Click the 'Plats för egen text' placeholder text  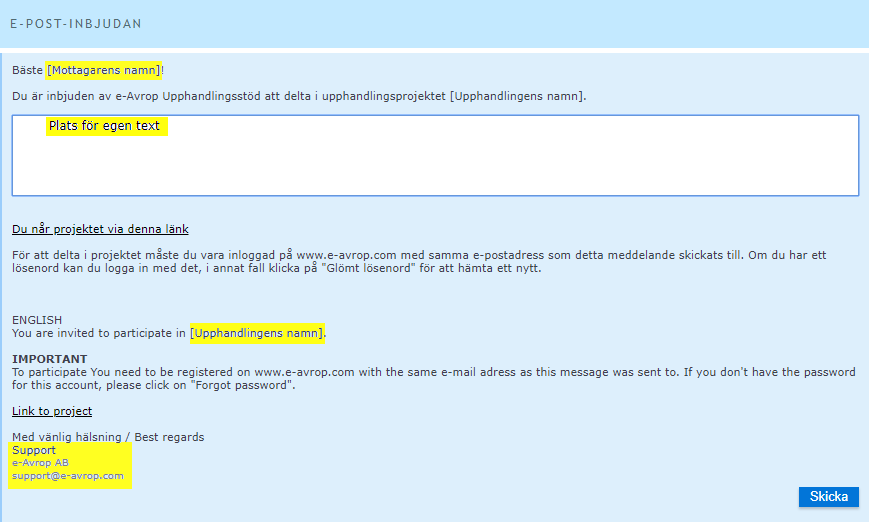[x=104, y=126]
